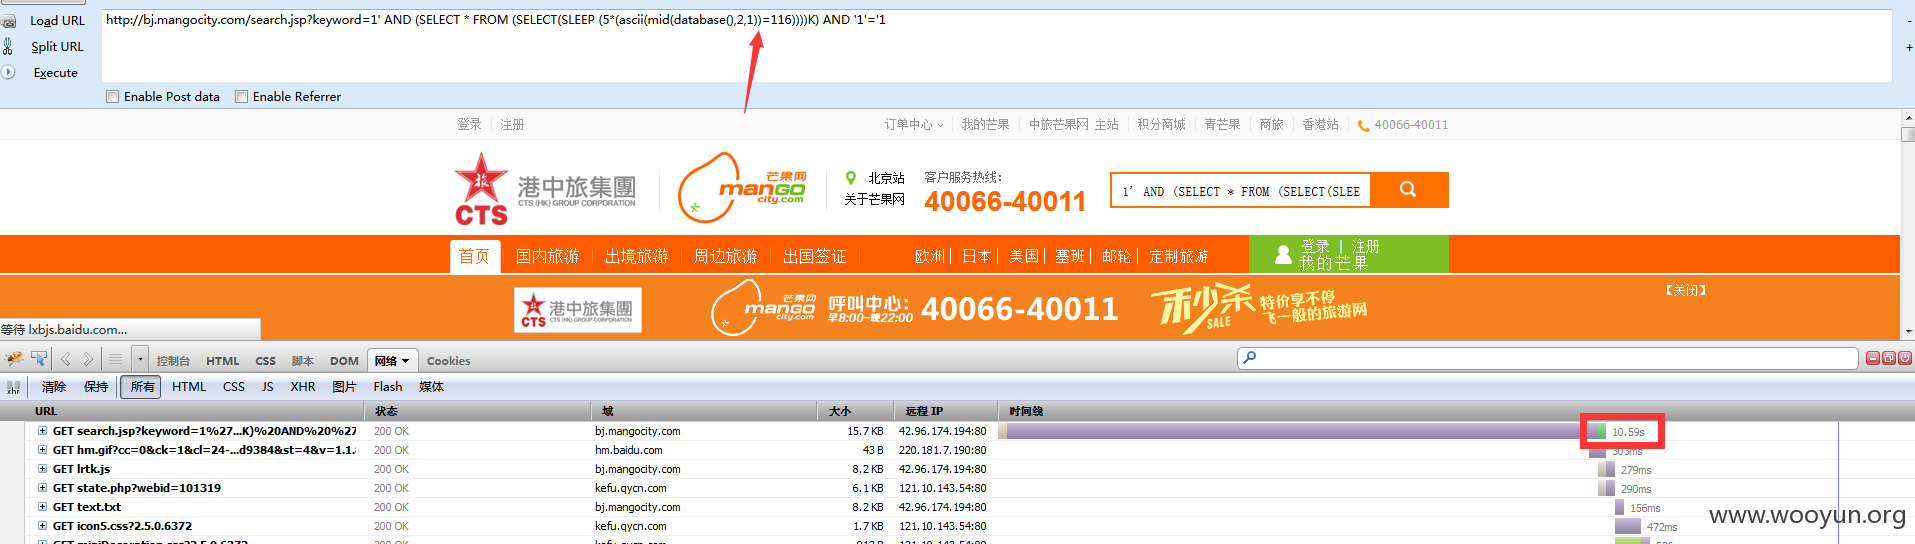
Task: Toggle the 保持 persist option
Action: 96,387
